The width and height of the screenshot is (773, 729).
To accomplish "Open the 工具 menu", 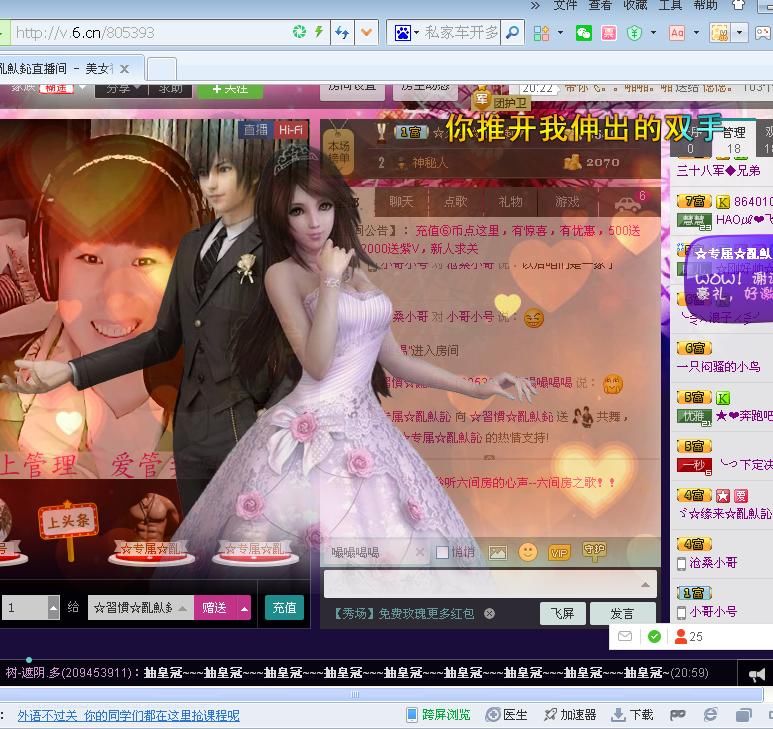I will click(670, 5).
